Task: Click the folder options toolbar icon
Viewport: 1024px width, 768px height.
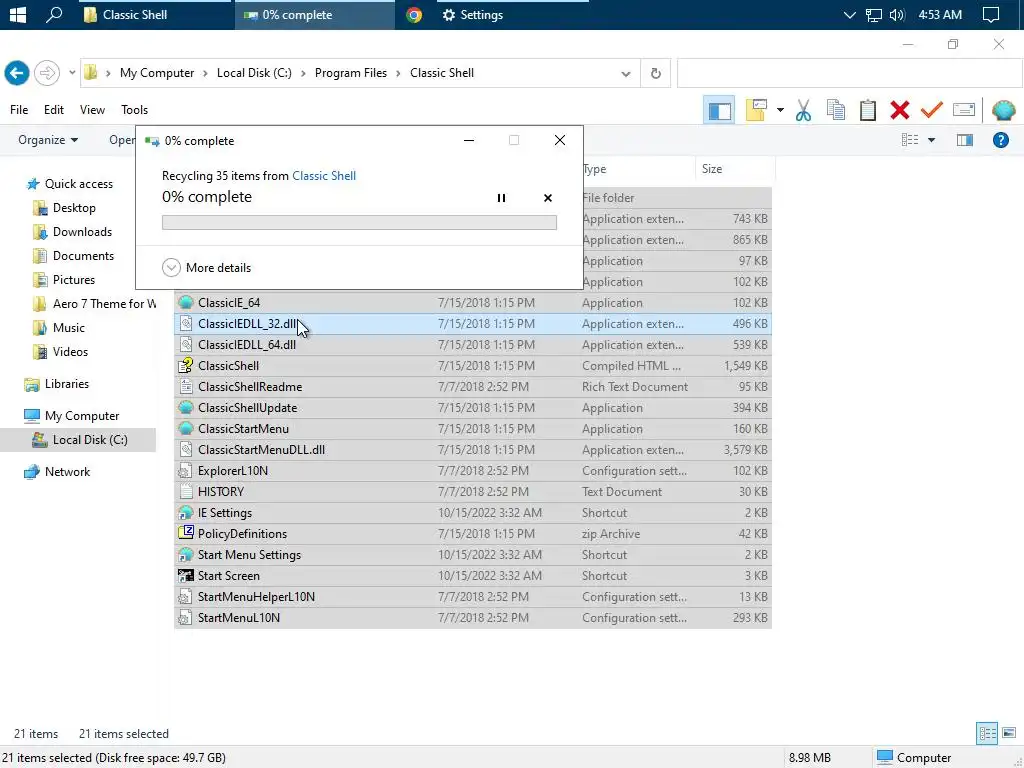Action: coord(756,110)
